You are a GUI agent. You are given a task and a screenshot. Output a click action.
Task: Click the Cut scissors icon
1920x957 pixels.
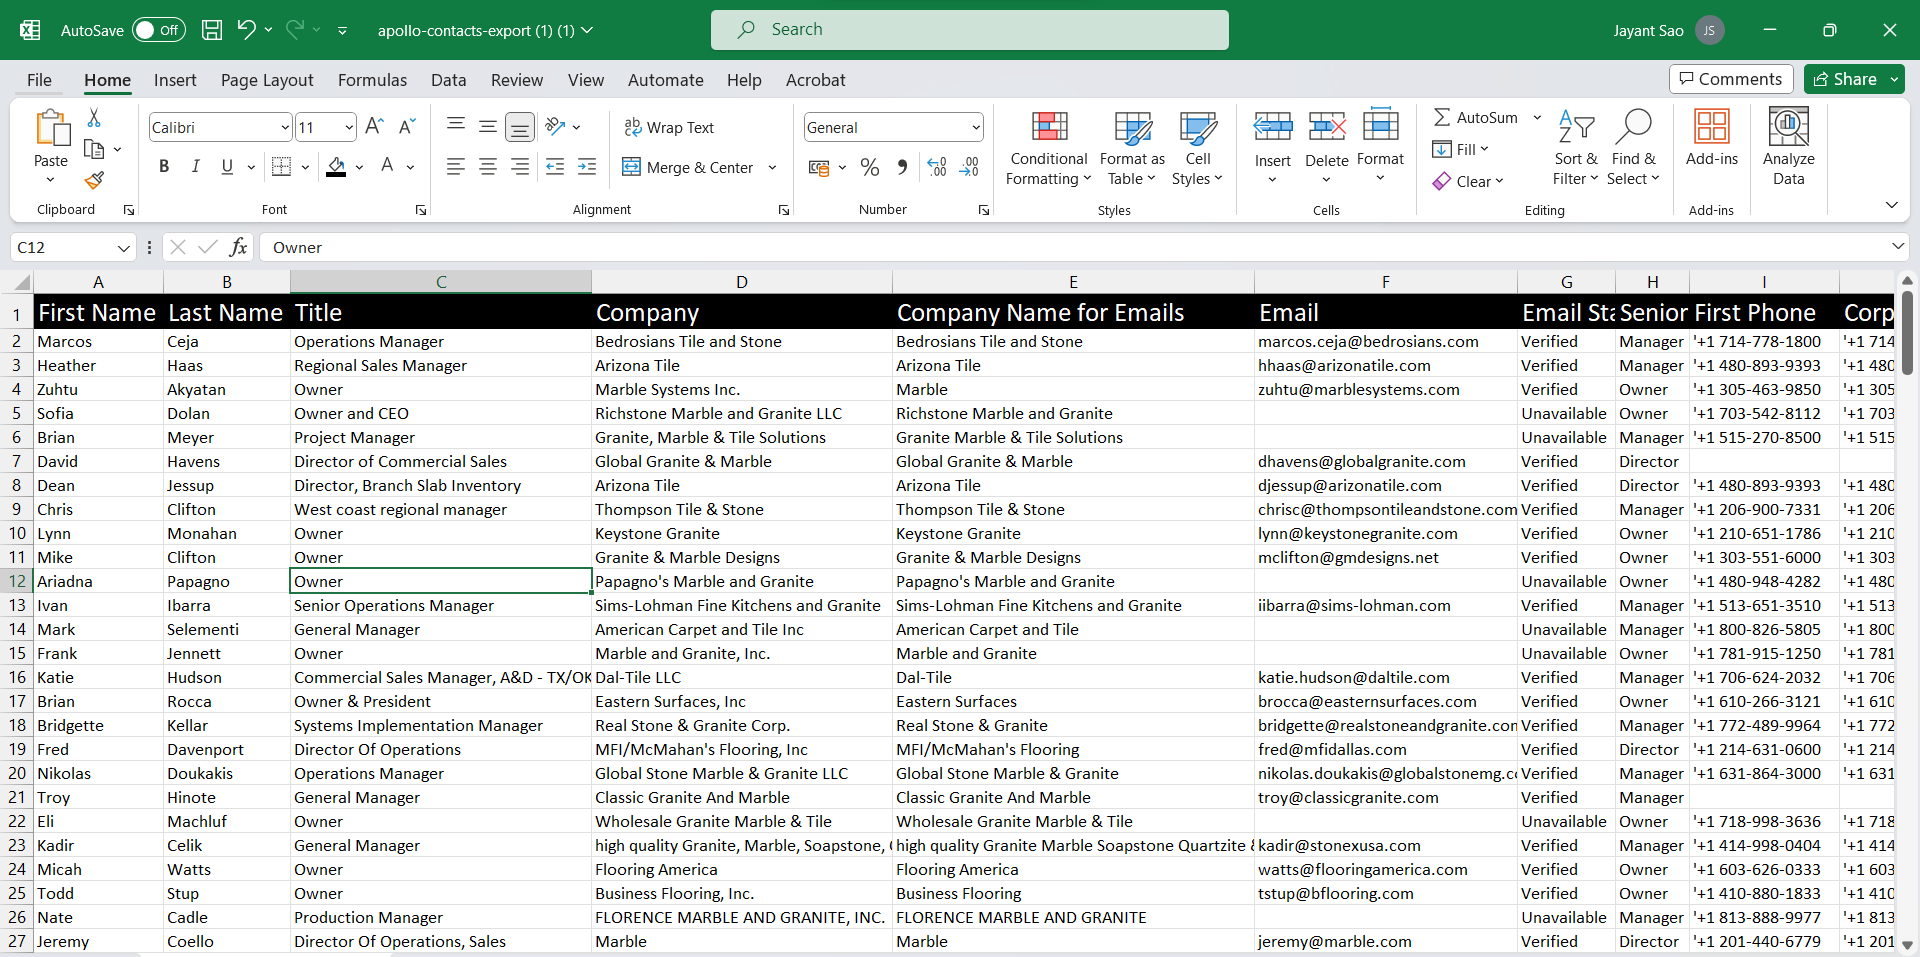coord(94,118)
